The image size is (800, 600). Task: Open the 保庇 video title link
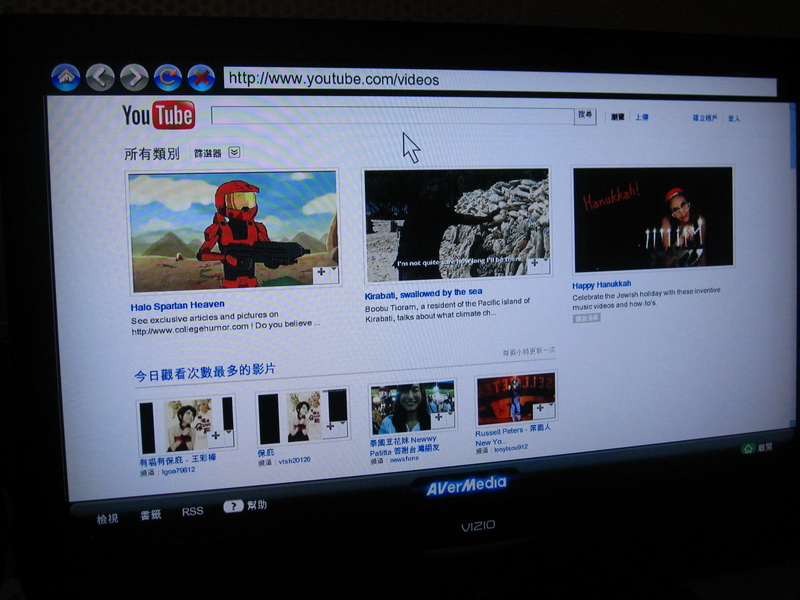(266, 453)
